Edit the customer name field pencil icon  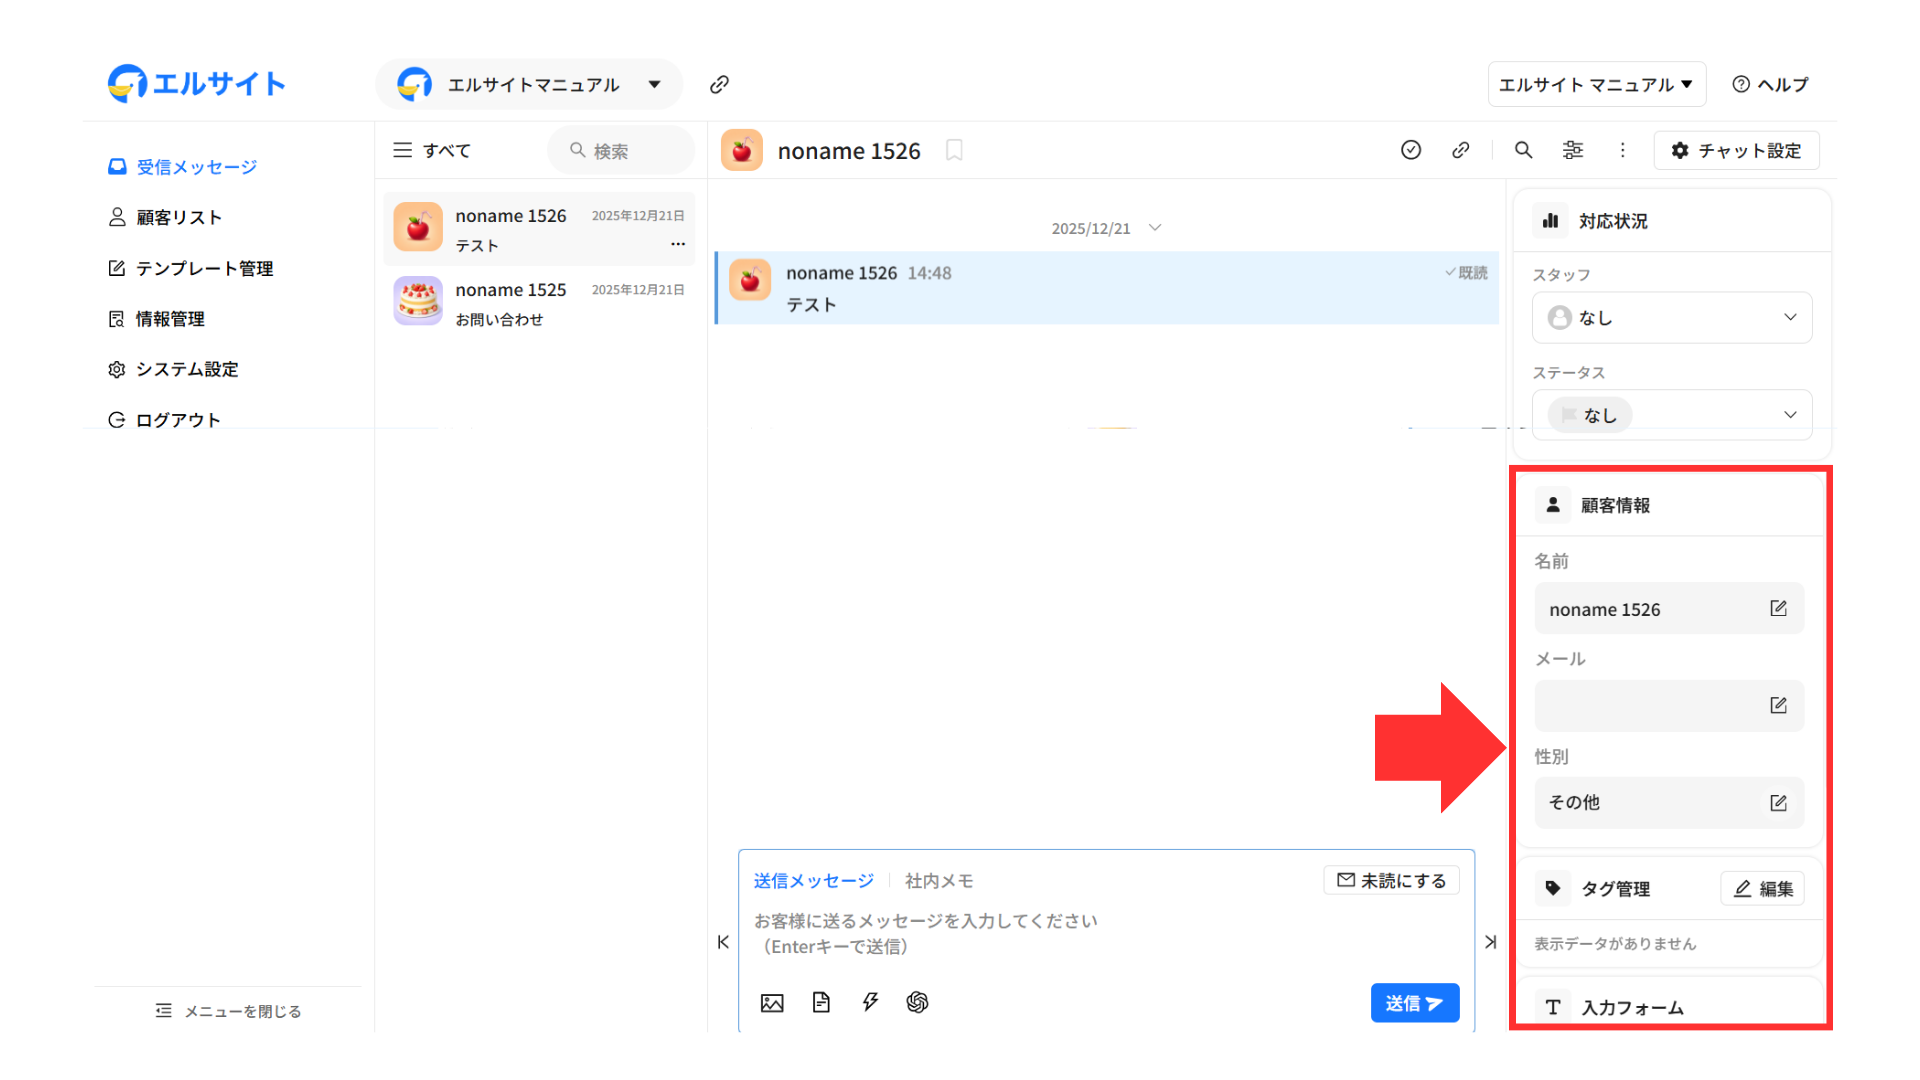(x=1778, y=608)
